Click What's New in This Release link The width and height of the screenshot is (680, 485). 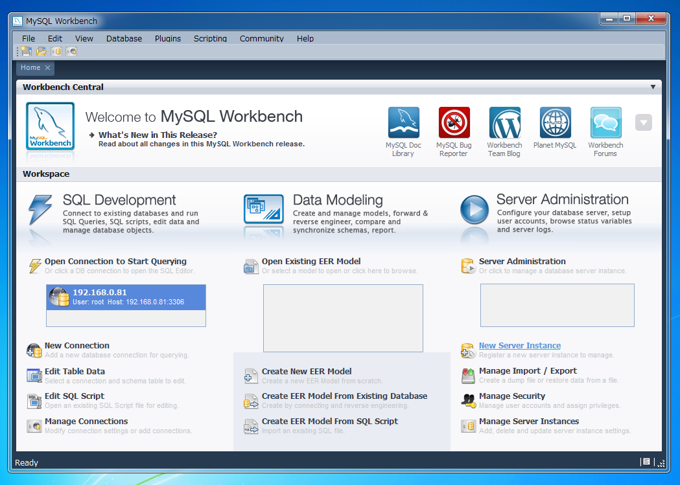158,135
